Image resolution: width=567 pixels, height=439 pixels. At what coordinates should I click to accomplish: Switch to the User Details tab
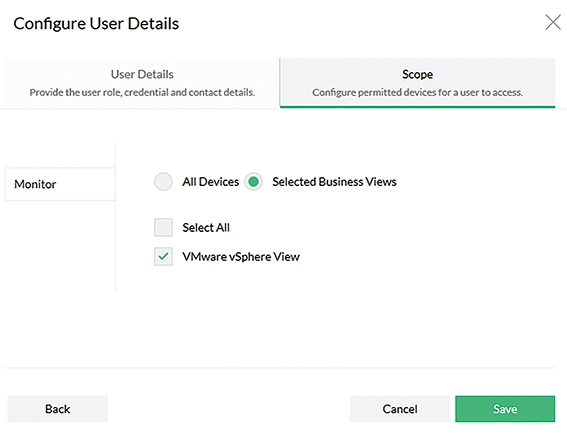(x=142, y=83)
